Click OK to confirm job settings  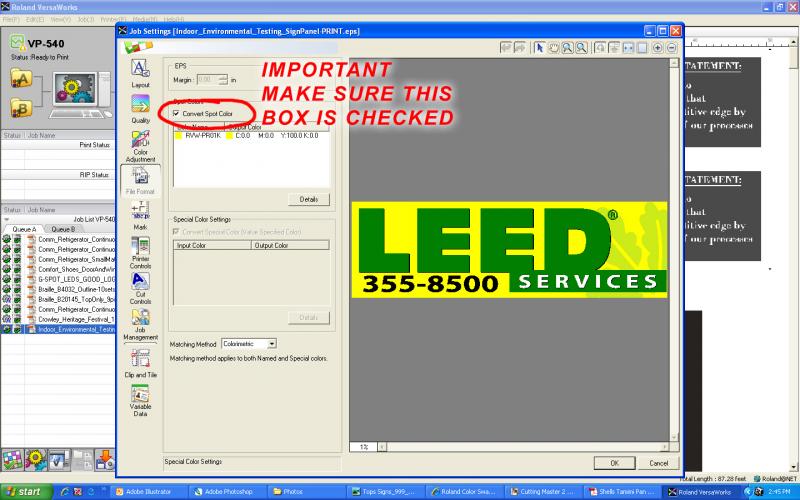(614, 463)
